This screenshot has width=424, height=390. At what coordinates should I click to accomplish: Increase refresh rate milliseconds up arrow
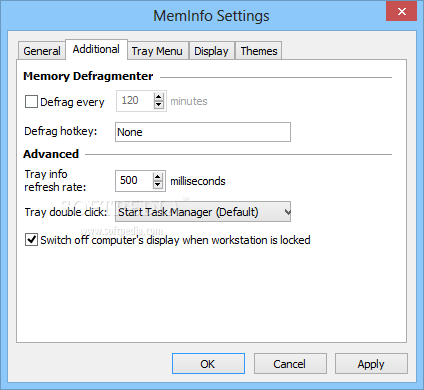coord(158,177)
